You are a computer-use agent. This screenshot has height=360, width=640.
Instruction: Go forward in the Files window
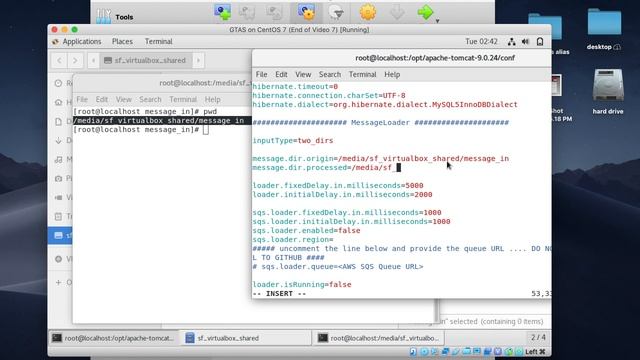click(75, 60)
